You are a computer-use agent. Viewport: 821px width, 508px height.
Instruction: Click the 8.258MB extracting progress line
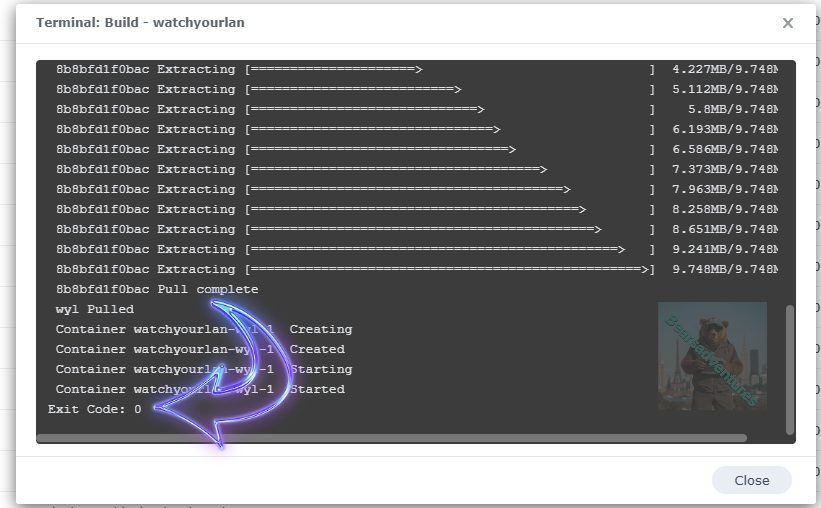coord(415,209)
